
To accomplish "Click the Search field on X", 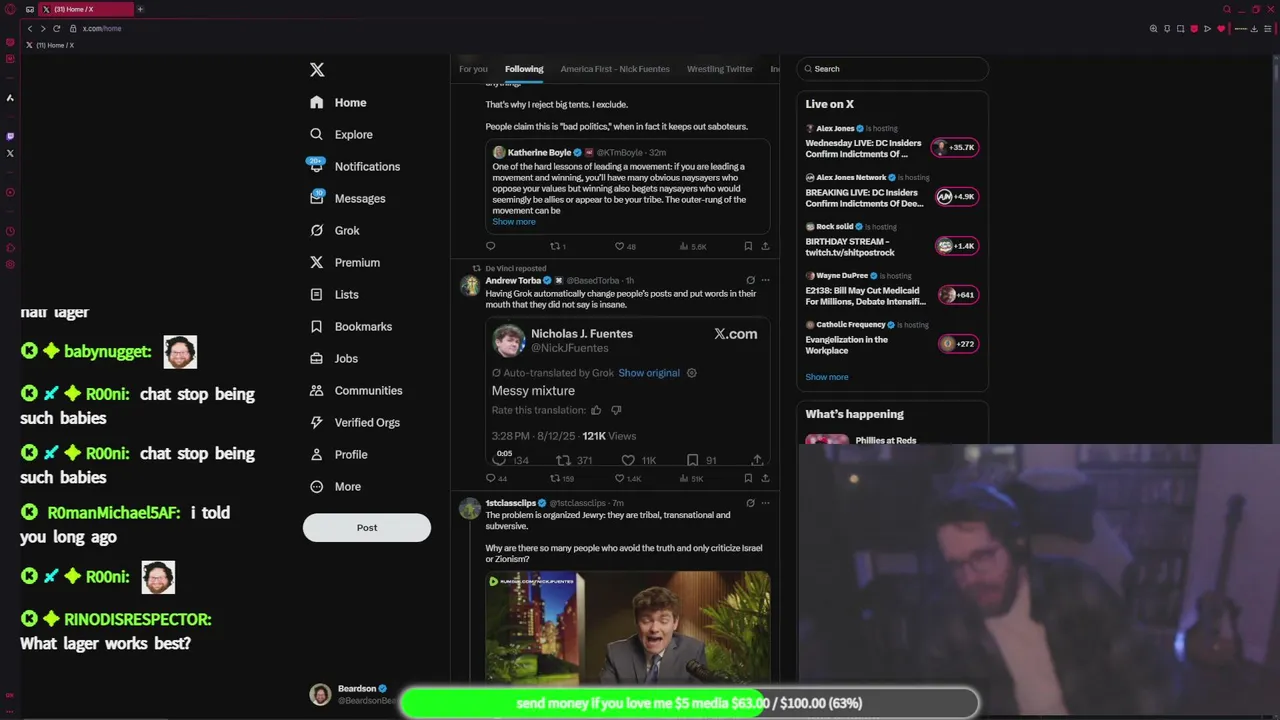I will point(893,69).
